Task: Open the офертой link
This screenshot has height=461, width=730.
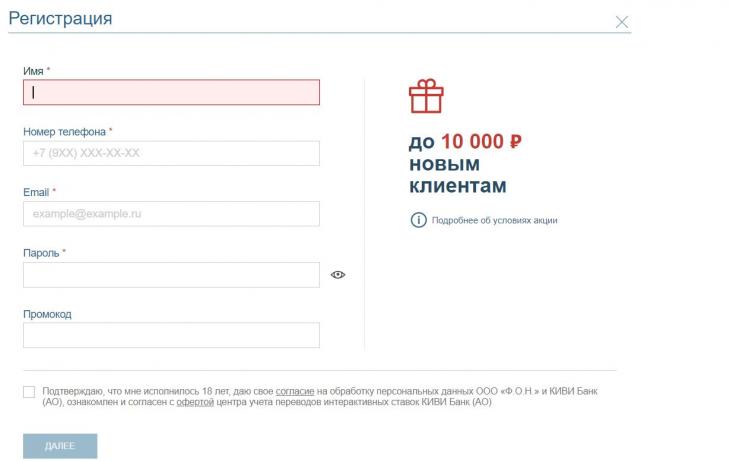Action: tap(196, 402)
